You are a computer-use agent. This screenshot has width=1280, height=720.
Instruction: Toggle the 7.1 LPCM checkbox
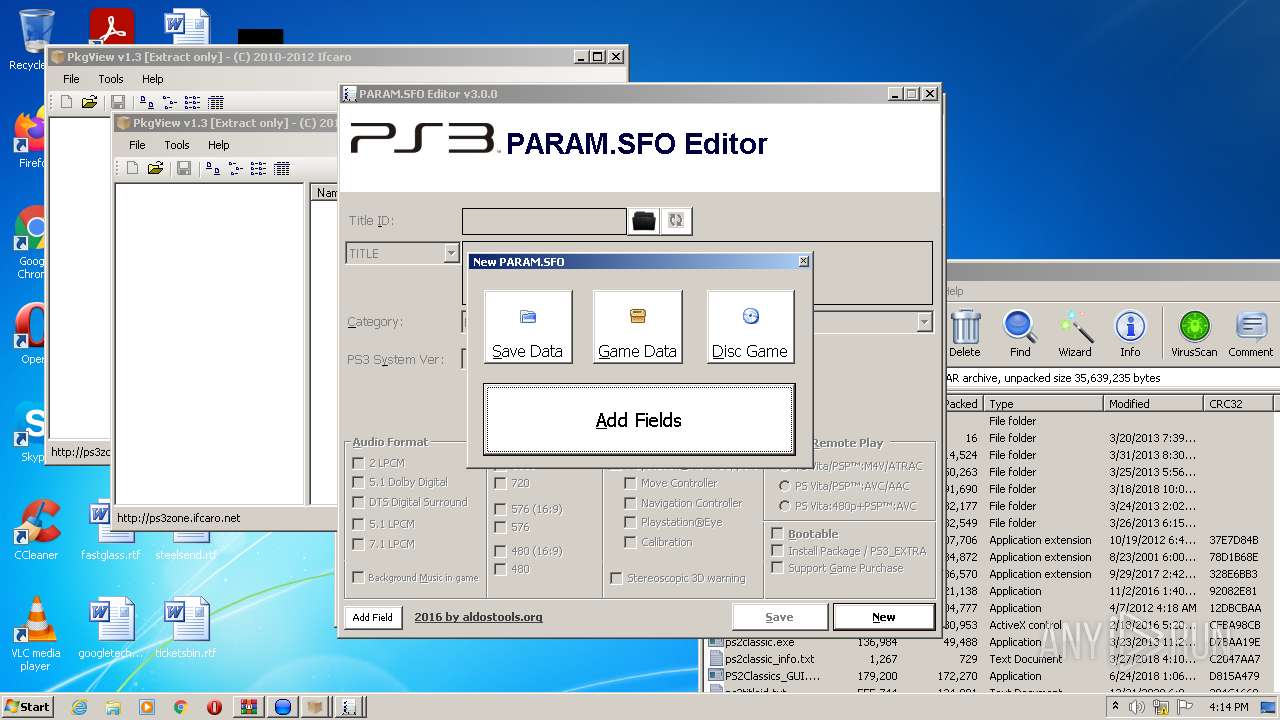[358, 544]
